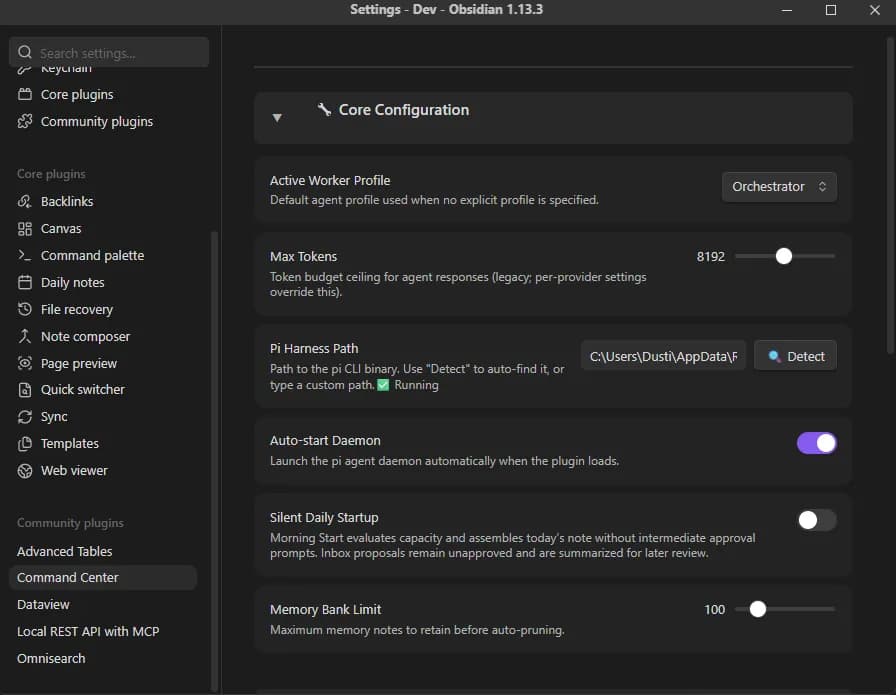Click the wrench icon beside Core Configuration

click(324, 109)
